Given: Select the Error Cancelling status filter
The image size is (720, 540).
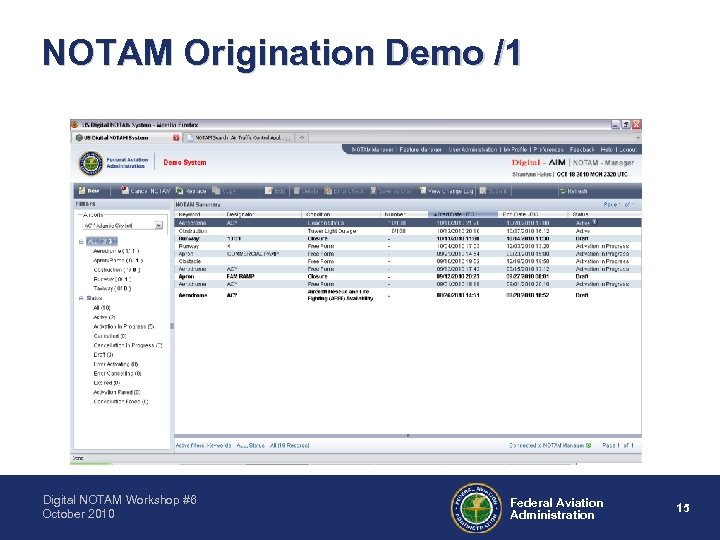Looking at the screenshot, I should coord(117,373).
